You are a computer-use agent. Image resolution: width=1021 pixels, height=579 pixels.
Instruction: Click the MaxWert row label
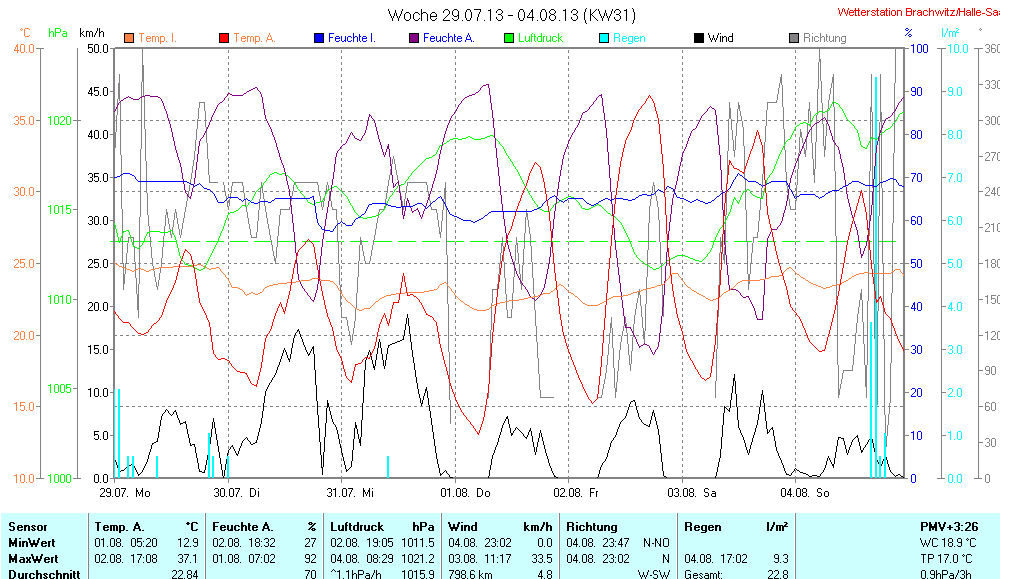pos(31,558)
